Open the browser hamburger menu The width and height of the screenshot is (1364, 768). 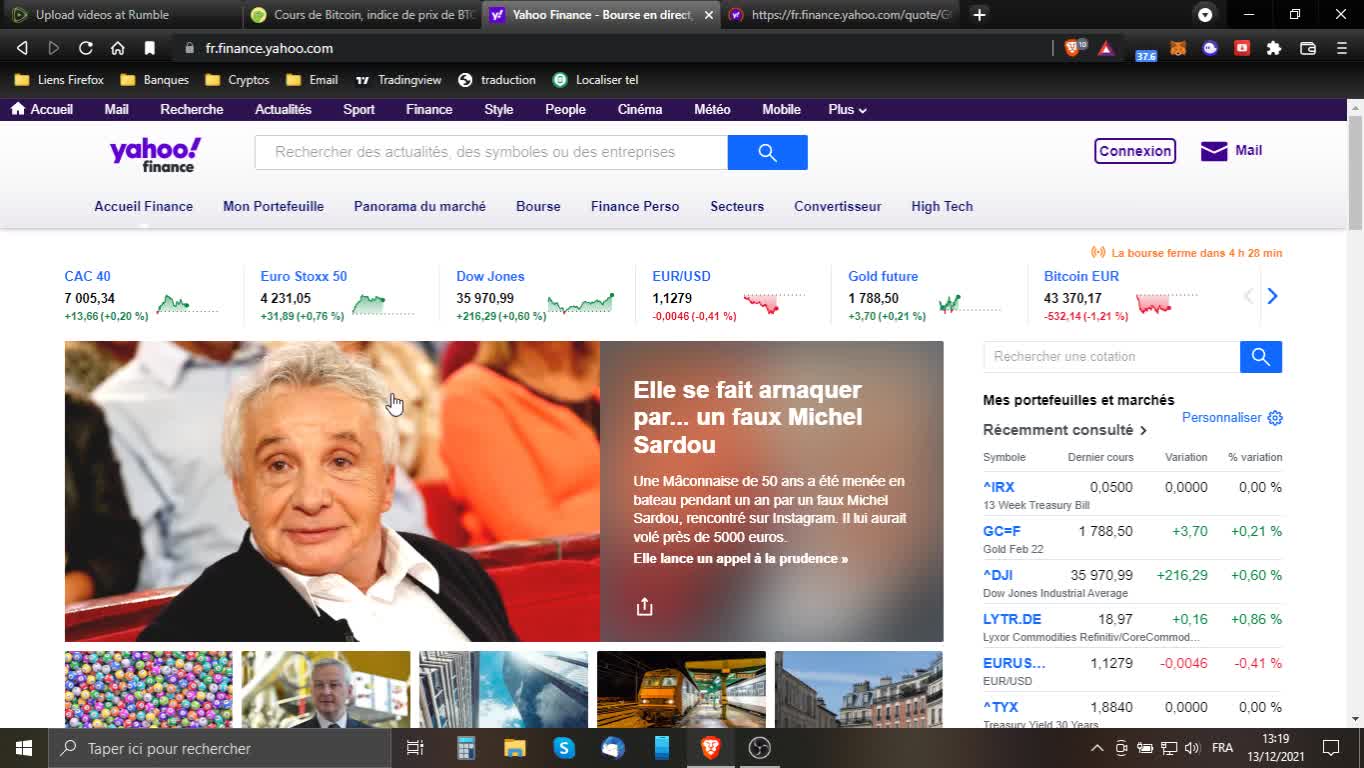point(1342,48)
